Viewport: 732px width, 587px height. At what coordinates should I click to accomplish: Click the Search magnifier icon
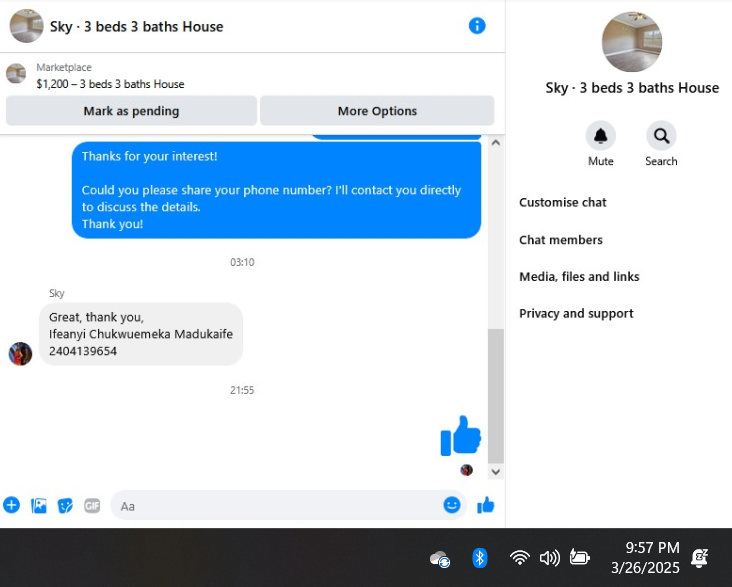[x=661, y=136]
